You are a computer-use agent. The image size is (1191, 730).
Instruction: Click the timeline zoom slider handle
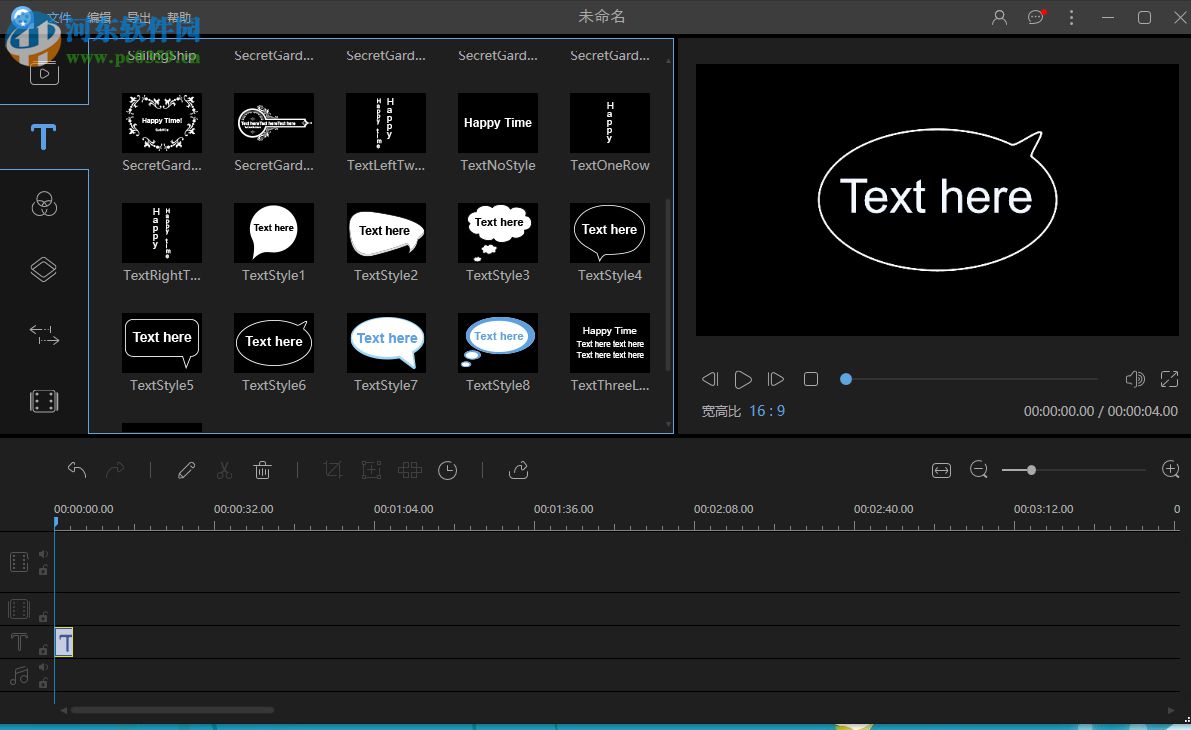1031,470
